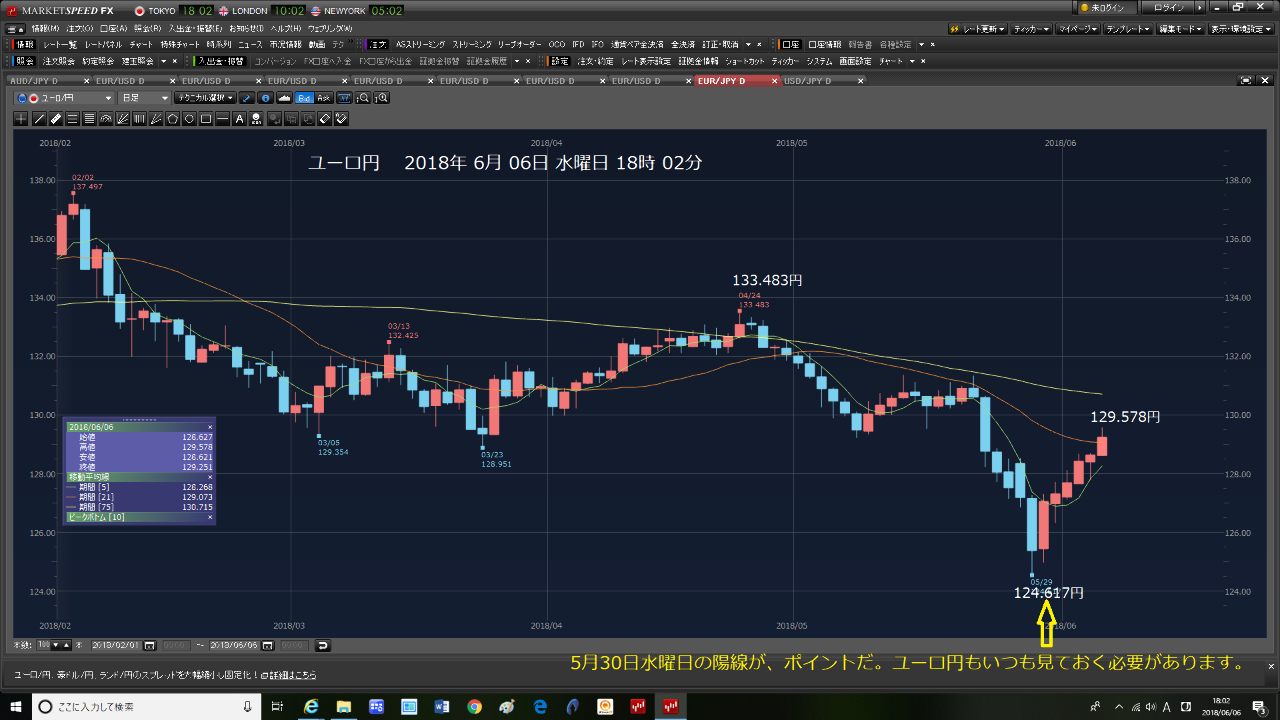The height and width of the screenshot is (720, 1280).
Task: Pick the rectangle drawing tool
Action: pyautogui.click(x=206, y=119)
